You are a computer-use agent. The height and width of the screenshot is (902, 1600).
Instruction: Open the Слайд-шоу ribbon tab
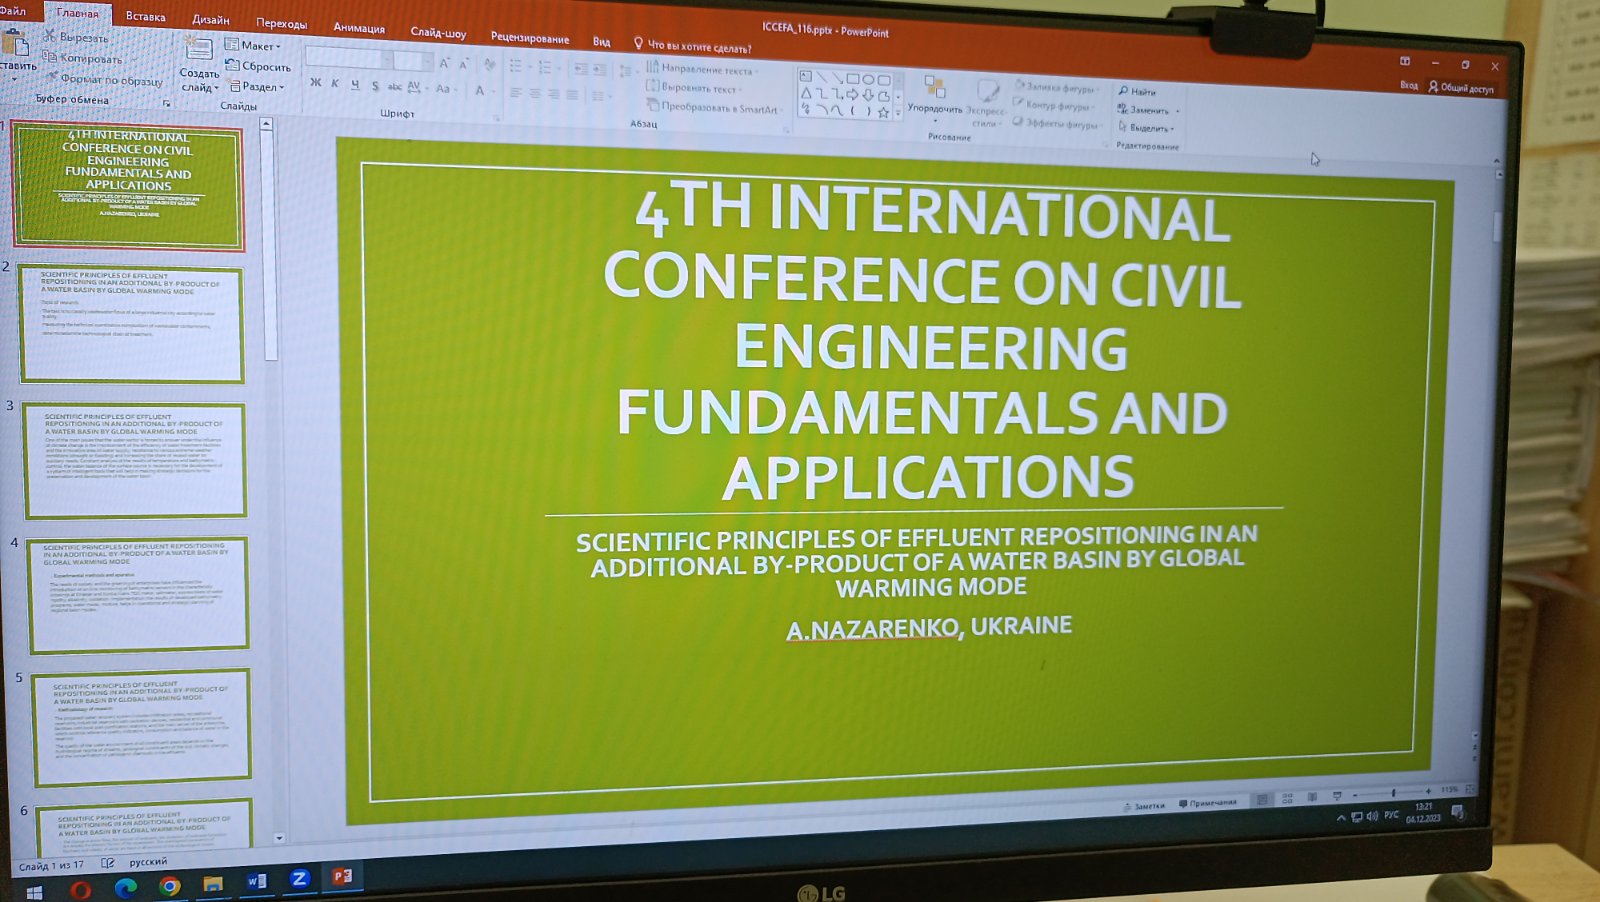438,32
